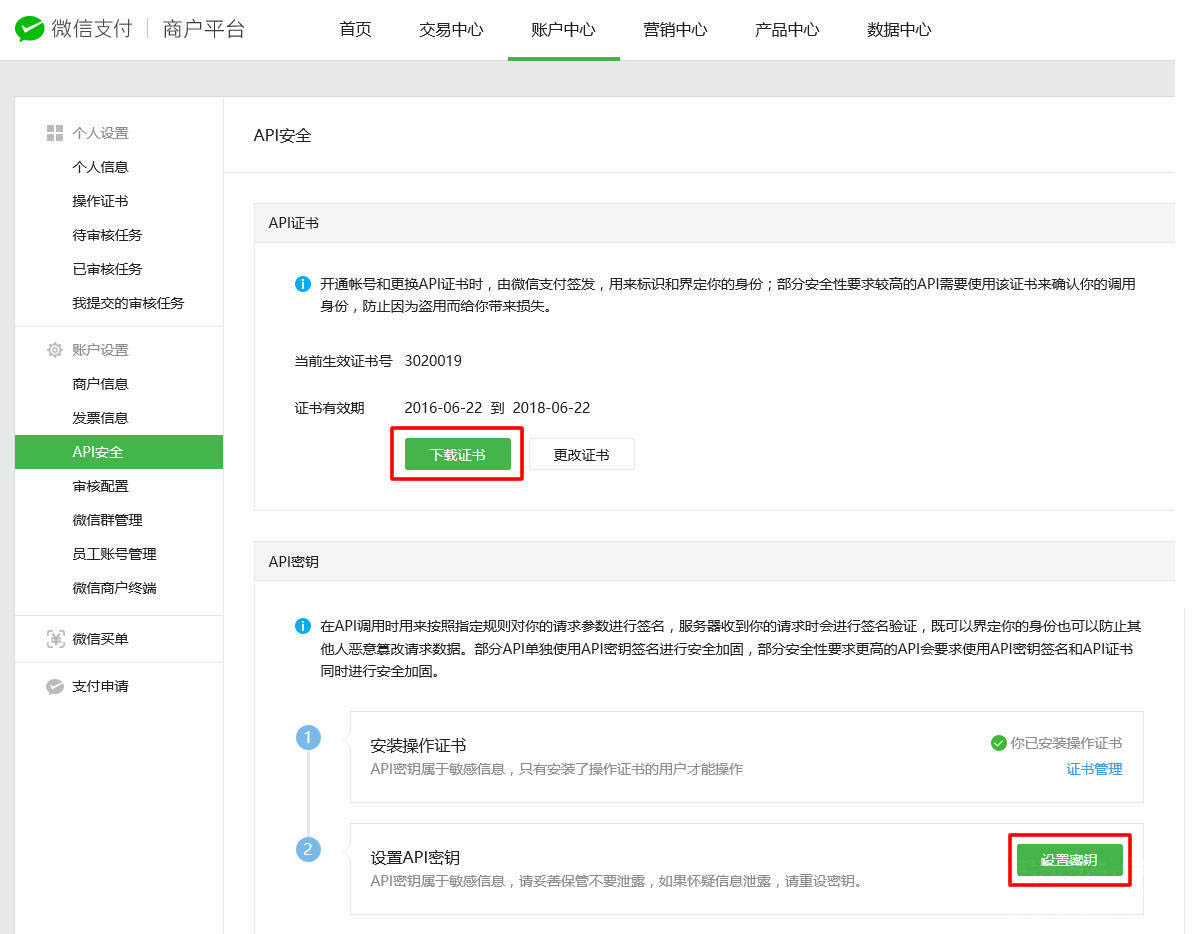This screenshot has width=1194, height=934.
Task: Open the 首页 navigation tab
Action: (x=355, y=30)
